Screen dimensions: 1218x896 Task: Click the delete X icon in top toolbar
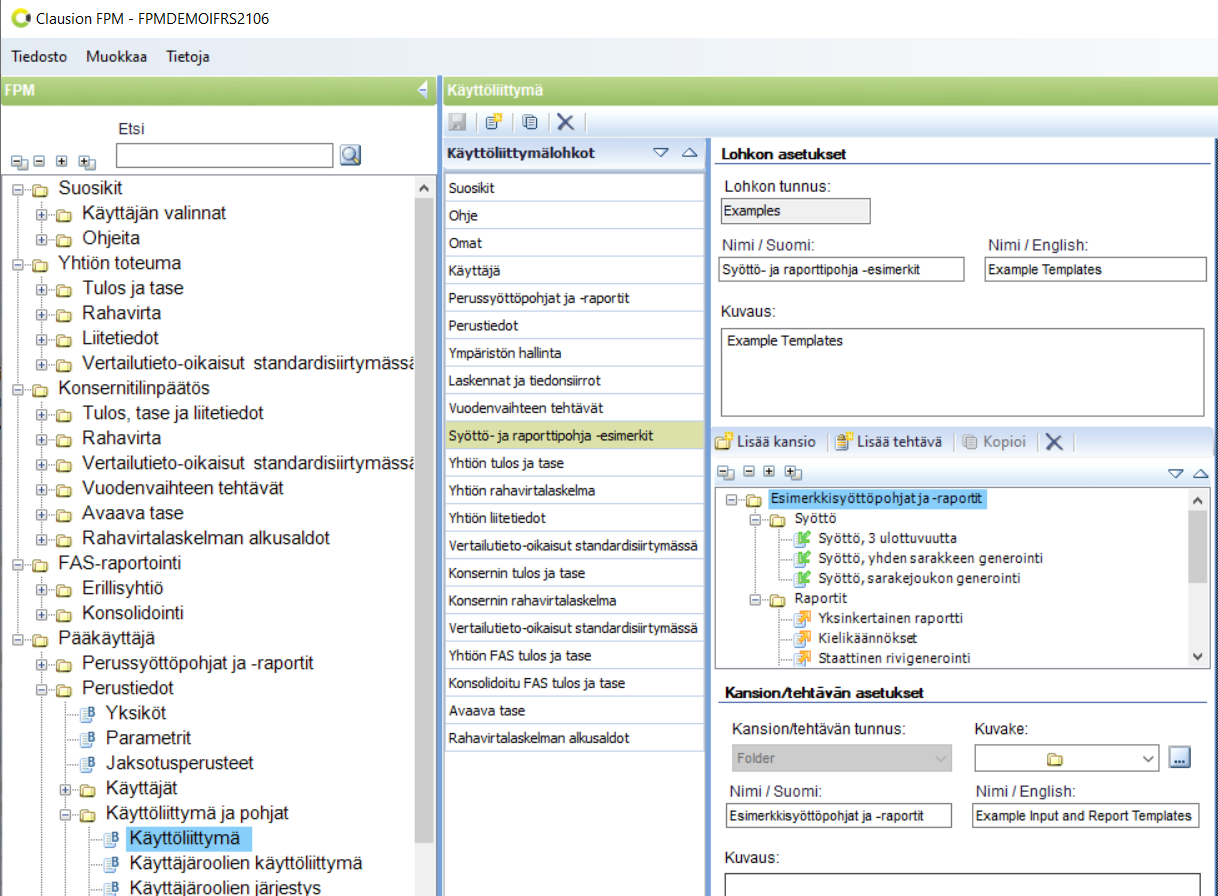pyautogui.click(x=565, y=122)
